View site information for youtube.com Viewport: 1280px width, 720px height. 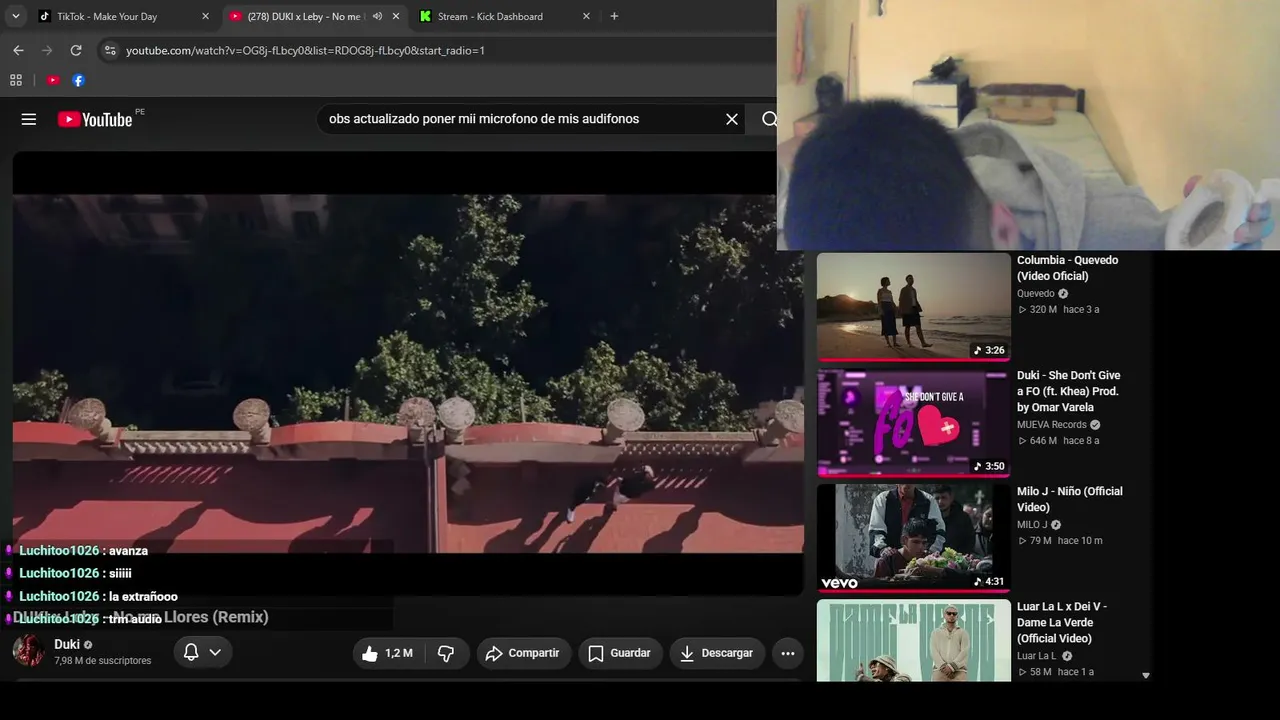point(110,50)
